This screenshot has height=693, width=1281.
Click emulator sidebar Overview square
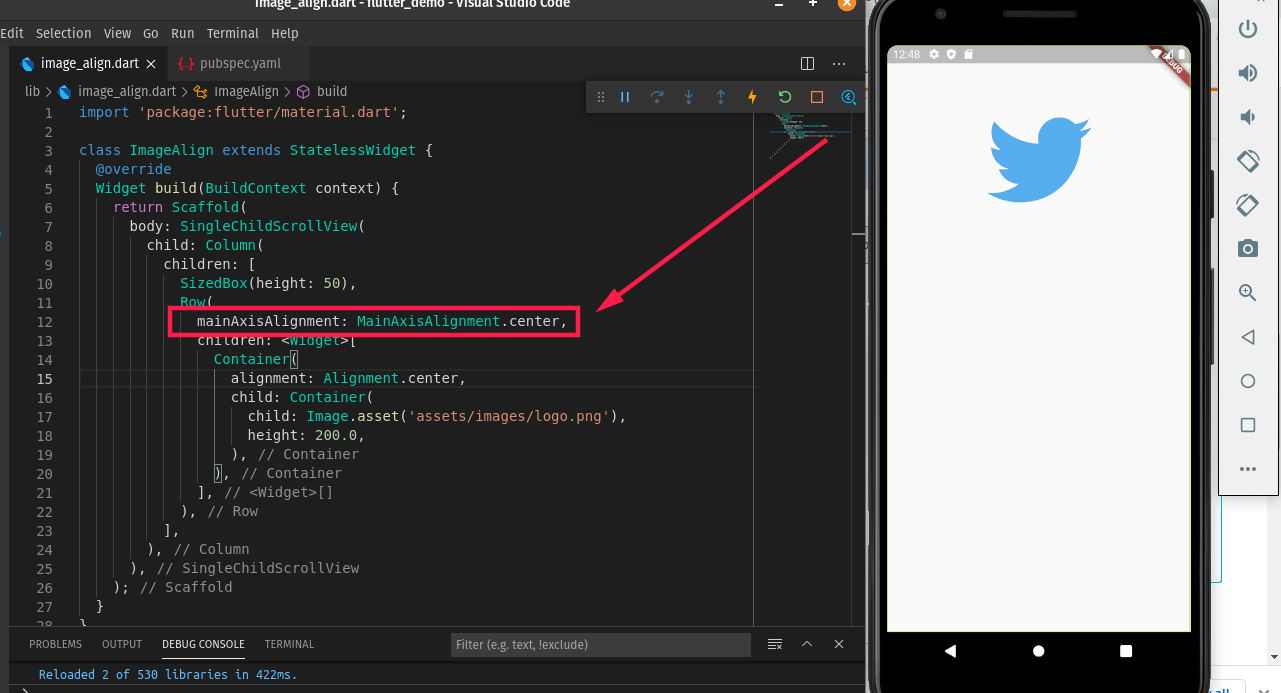pyautogui.click(x=1248, y=425)
